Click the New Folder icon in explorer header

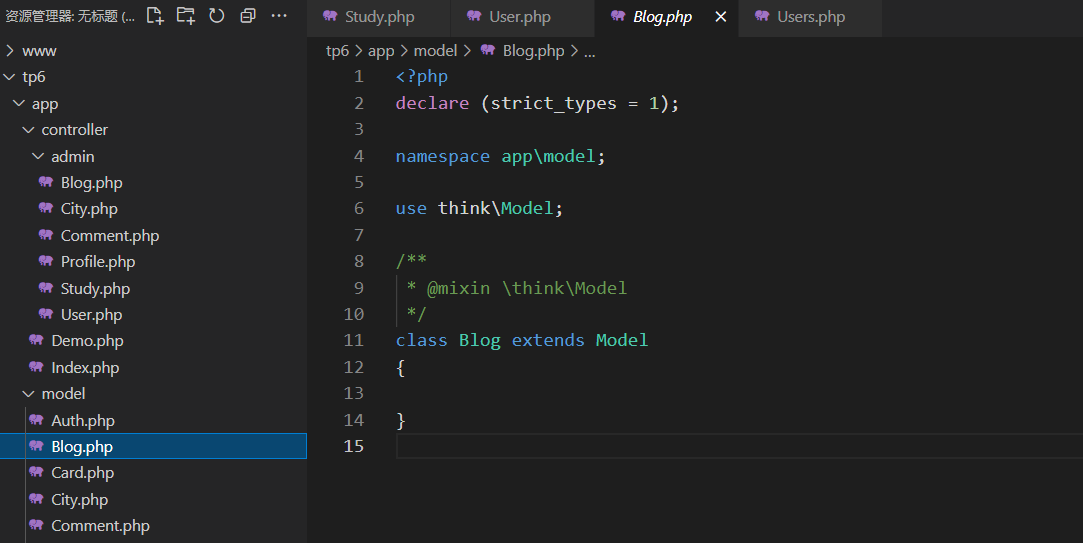(186, 16)
